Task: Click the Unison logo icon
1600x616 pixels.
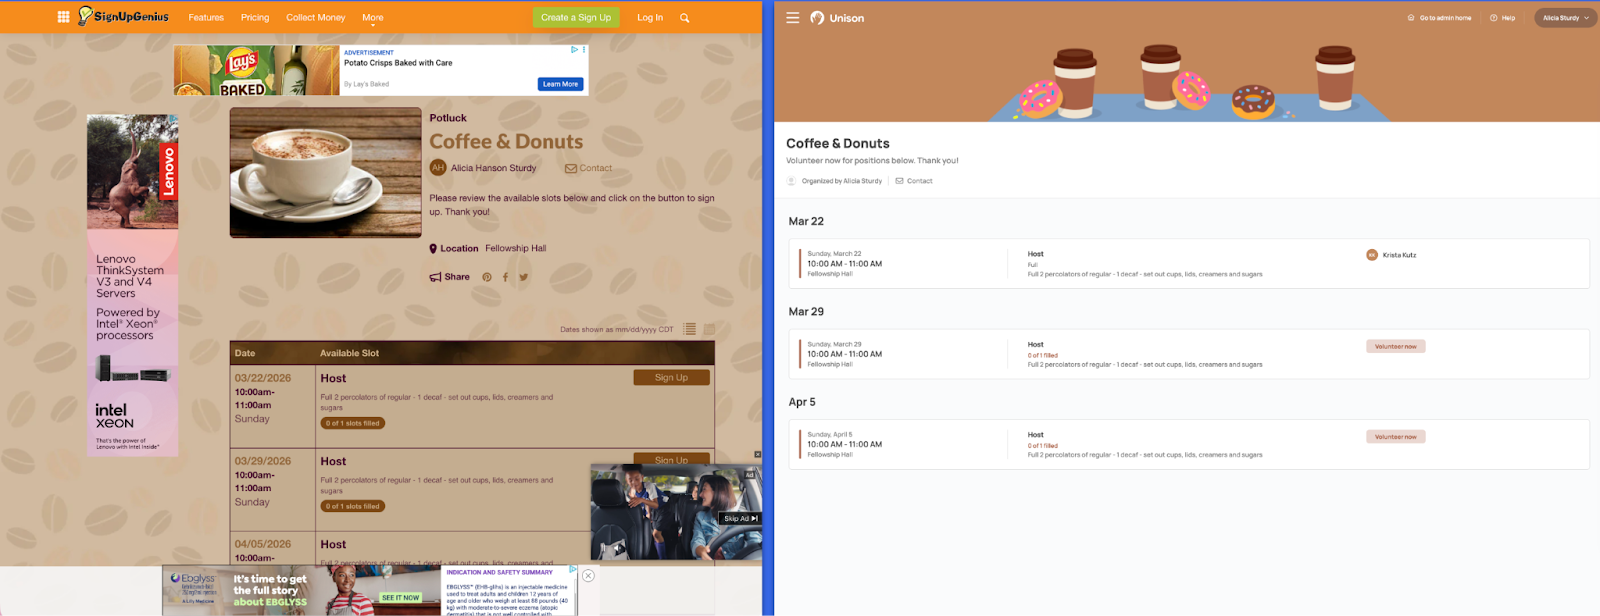Action: (x=817, y=18)
